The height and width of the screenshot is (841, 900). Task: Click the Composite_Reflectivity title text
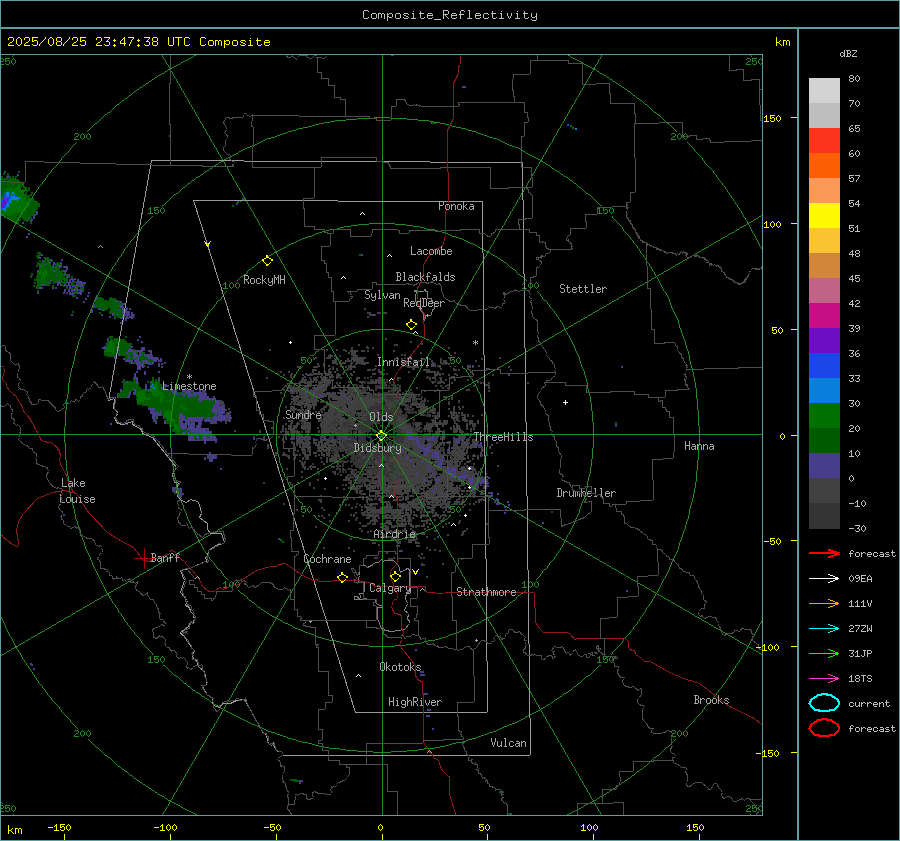450,15
